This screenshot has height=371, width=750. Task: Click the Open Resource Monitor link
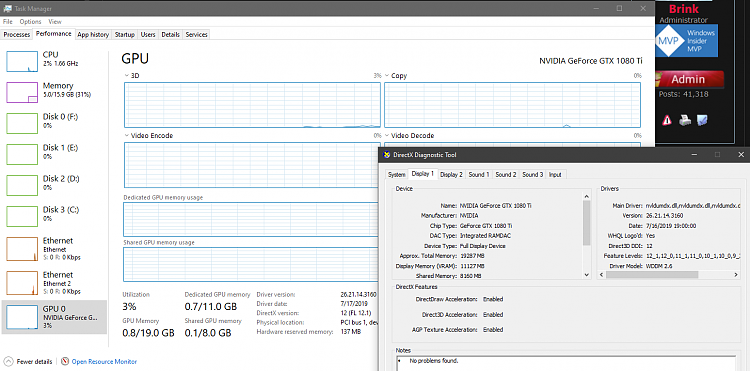(104, 361)
